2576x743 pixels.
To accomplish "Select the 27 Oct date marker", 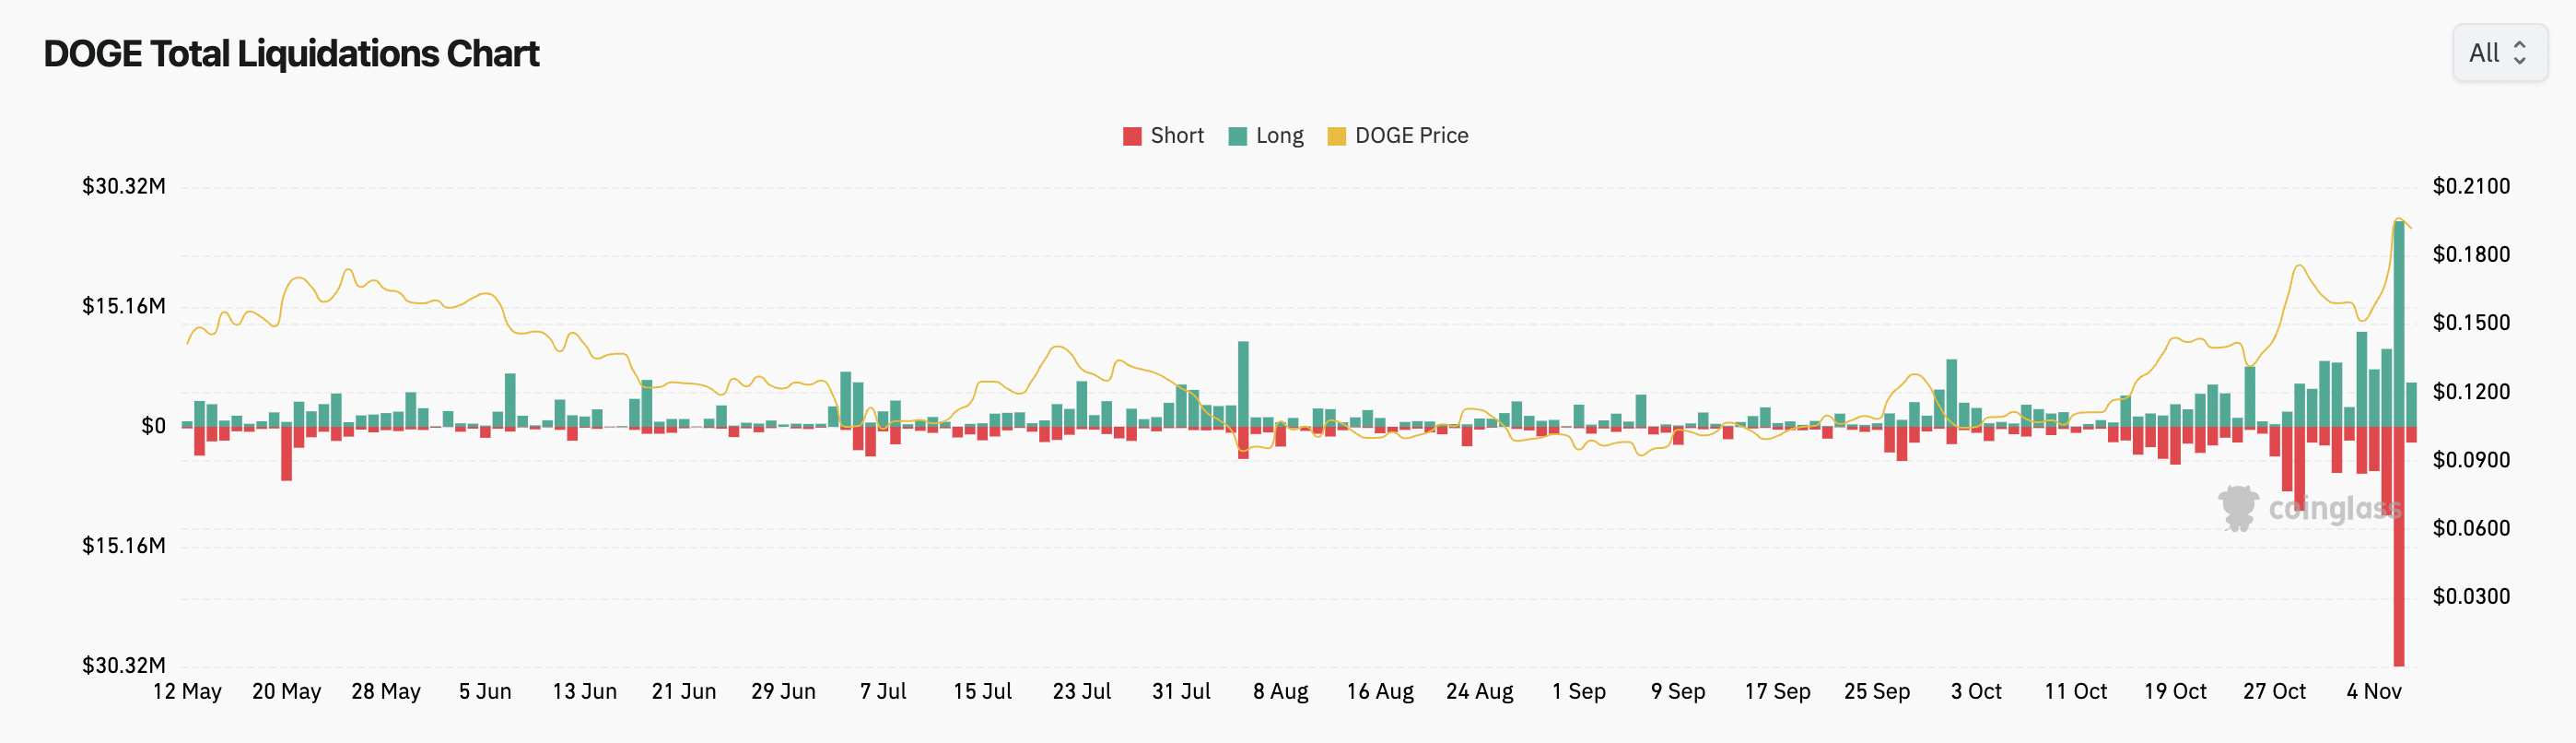I will tap(2274, 692).
